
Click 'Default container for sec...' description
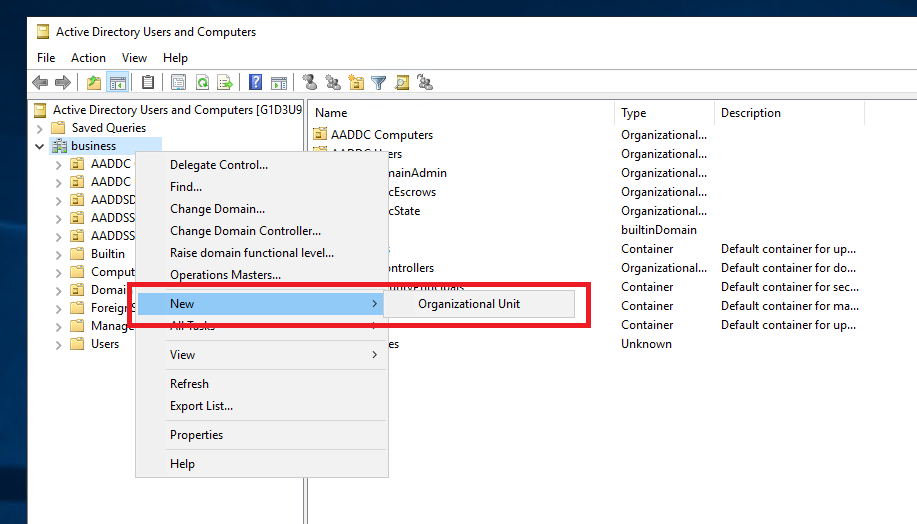(x=790, y=287)
